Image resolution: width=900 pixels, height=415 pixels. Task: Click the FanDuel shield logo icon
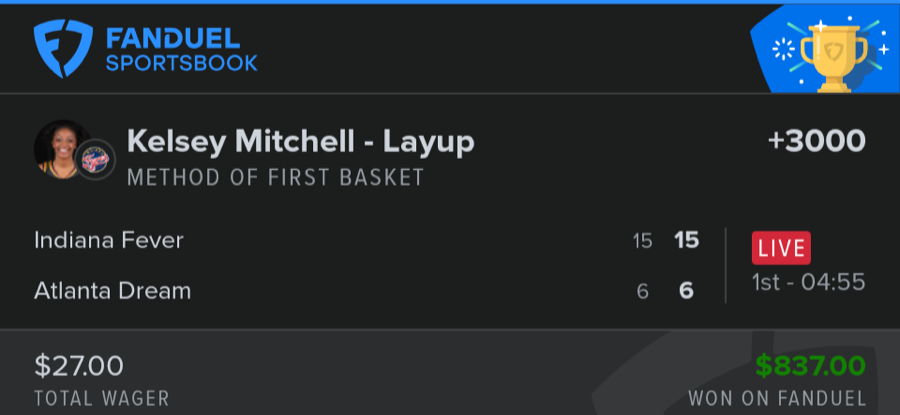coord(63,49)
